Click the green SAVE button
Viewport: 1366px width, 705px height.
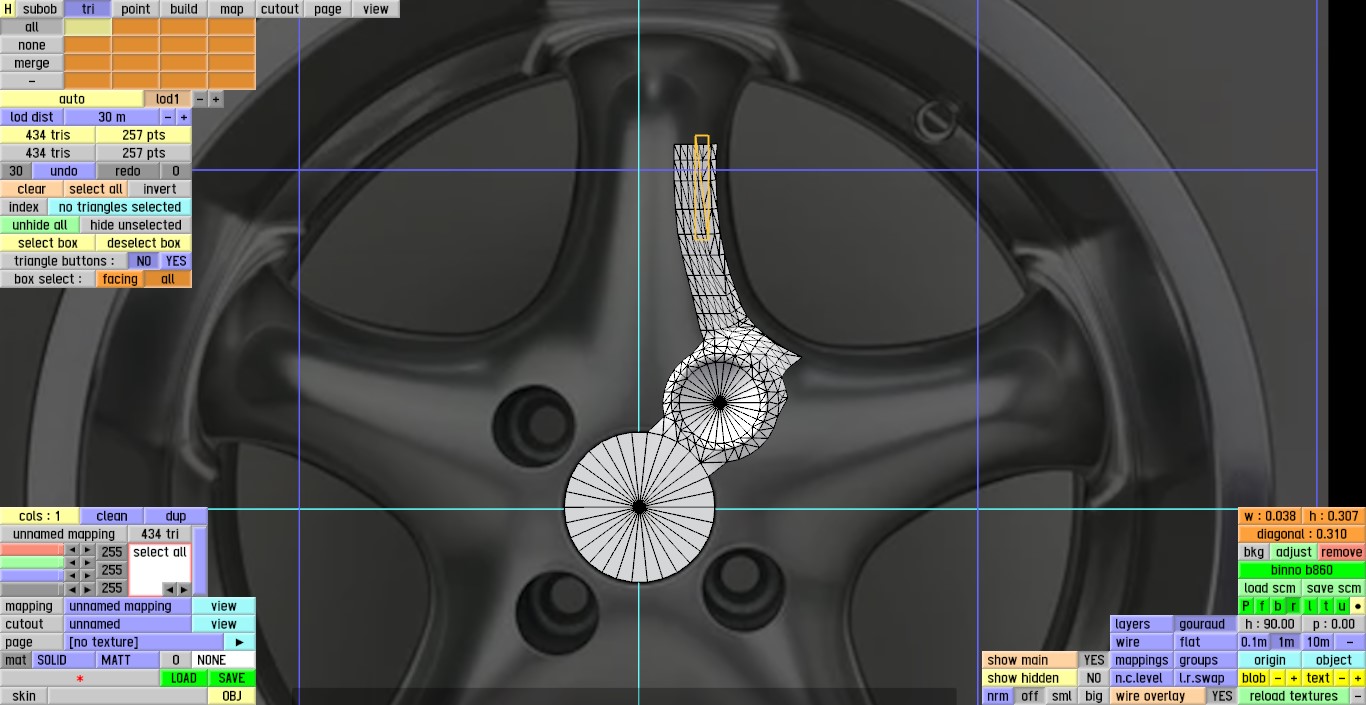click(232, 678)
